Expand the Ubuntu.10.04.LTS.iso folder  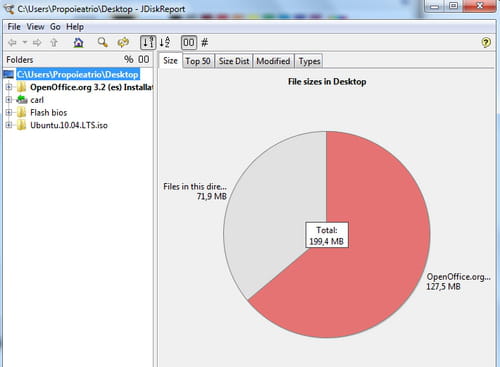click(9, 125)
